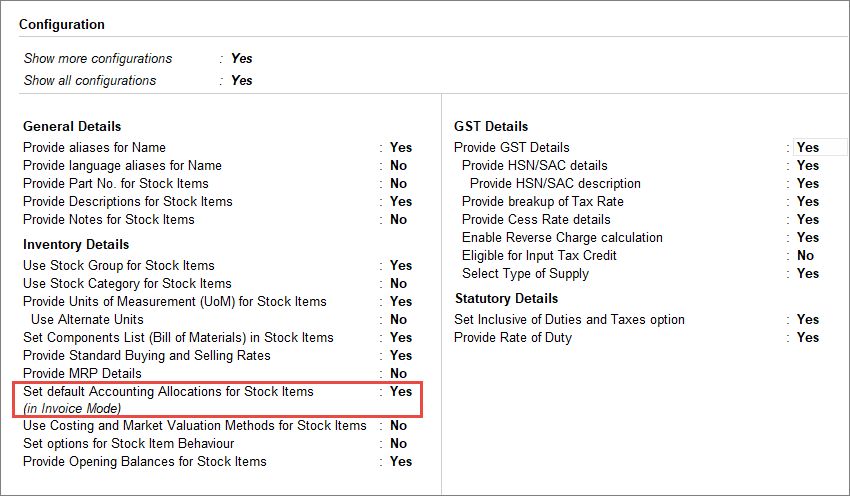Toggle Provide Notes for Stock Items value
The width and height of the screenshot is (850, 496).
tap(398, 220)
